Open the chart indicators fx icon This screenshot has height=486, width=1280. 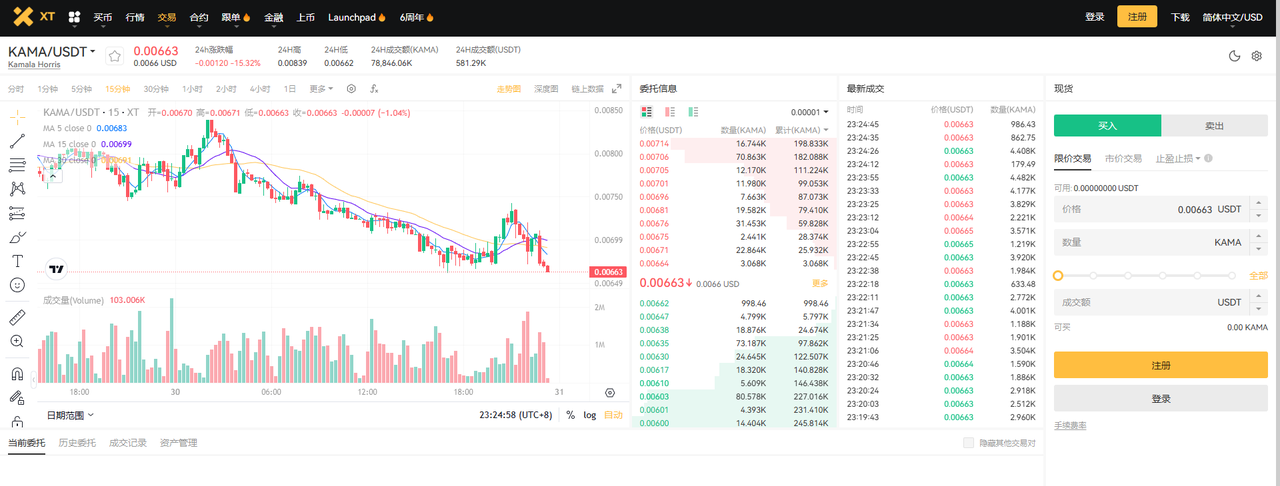374,89
